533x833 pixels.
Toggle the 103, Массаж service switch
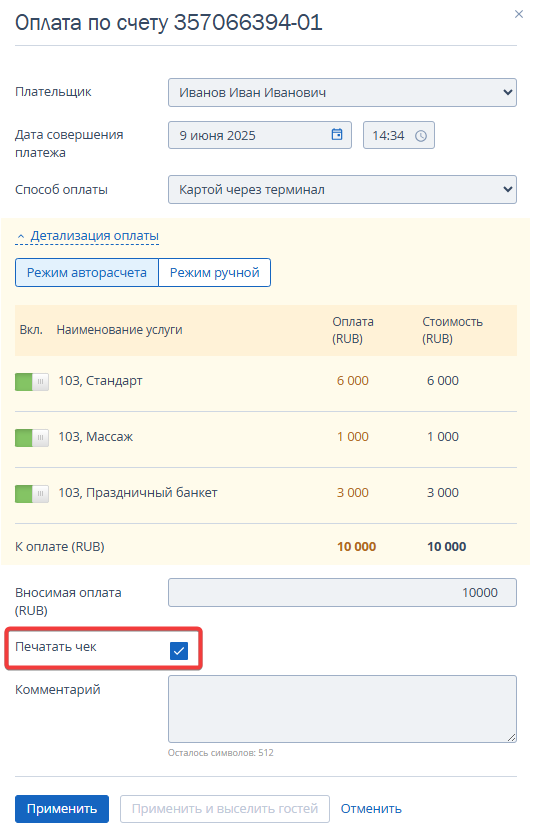(x=32, y=438)
